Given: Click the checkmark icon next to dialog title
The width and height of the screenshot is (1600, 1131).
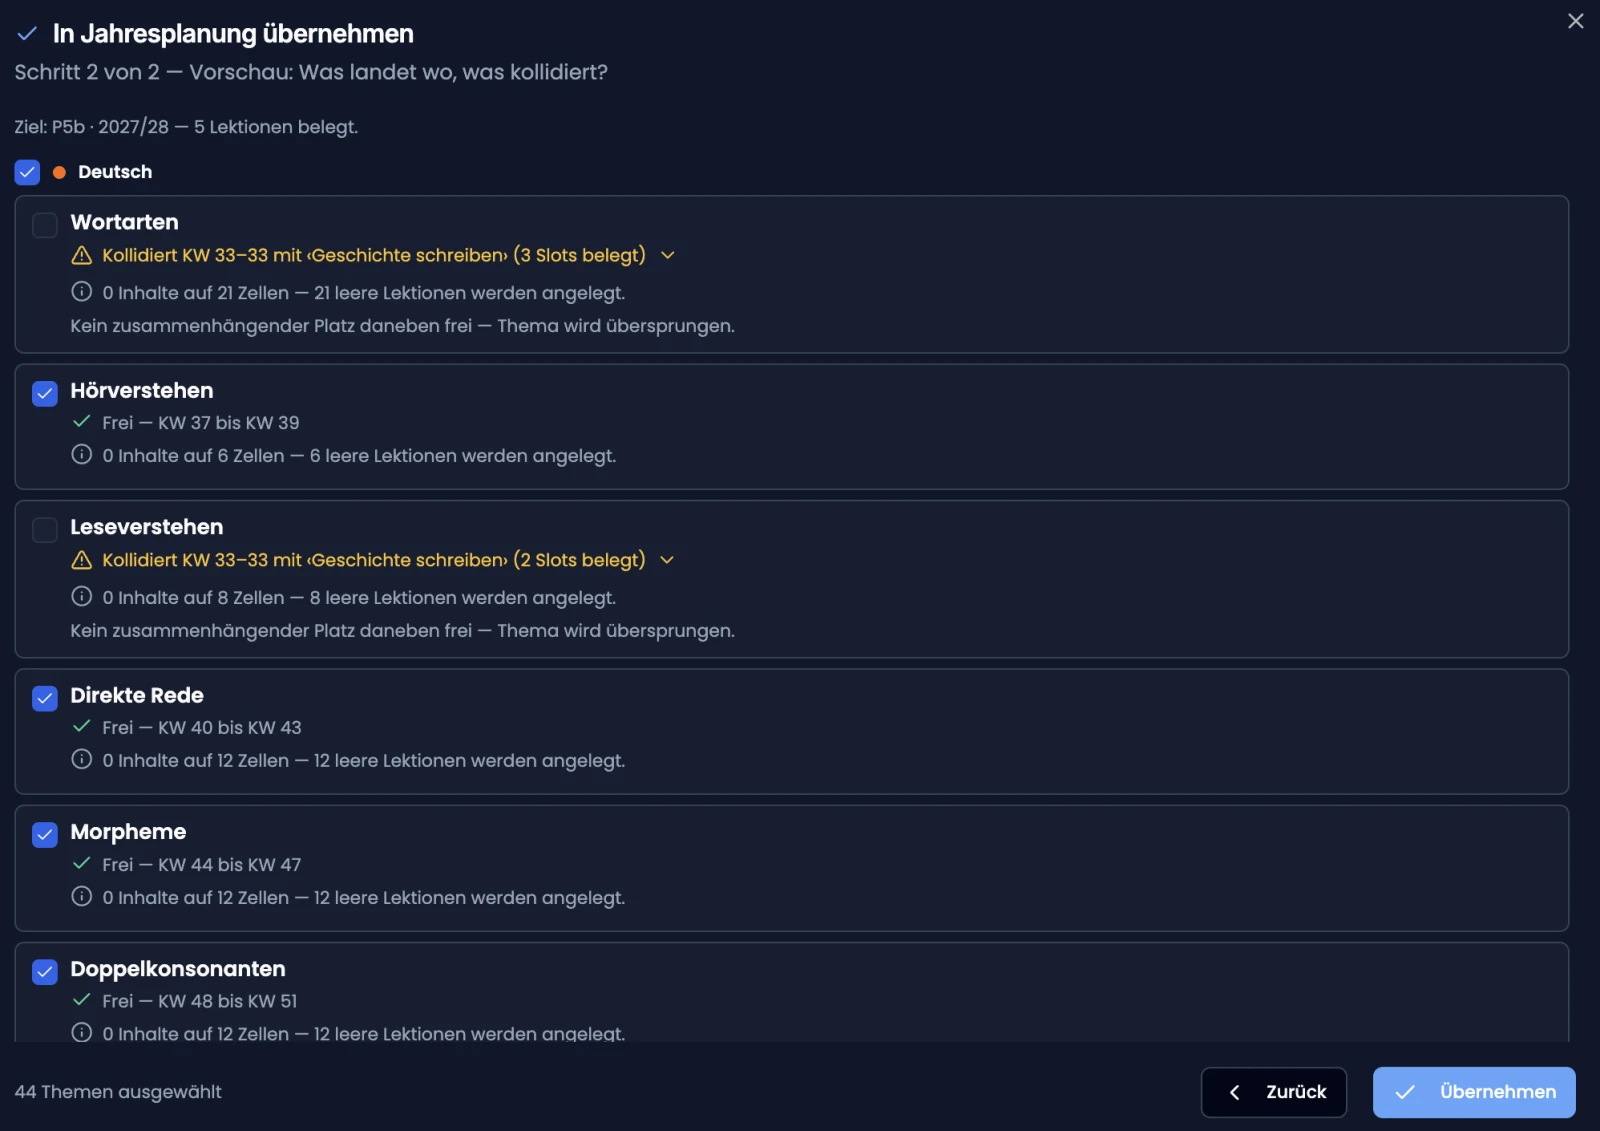Looking at the screenshot, I should pyautogui.click(x=27, y=34).
